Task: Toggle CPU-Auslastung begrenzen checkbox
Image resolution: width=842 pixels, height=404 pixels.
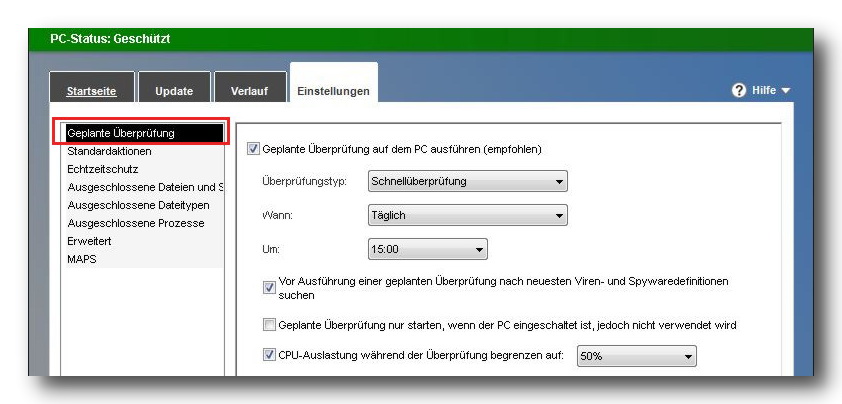Action: pyautogui.click(x=269, y=355)
